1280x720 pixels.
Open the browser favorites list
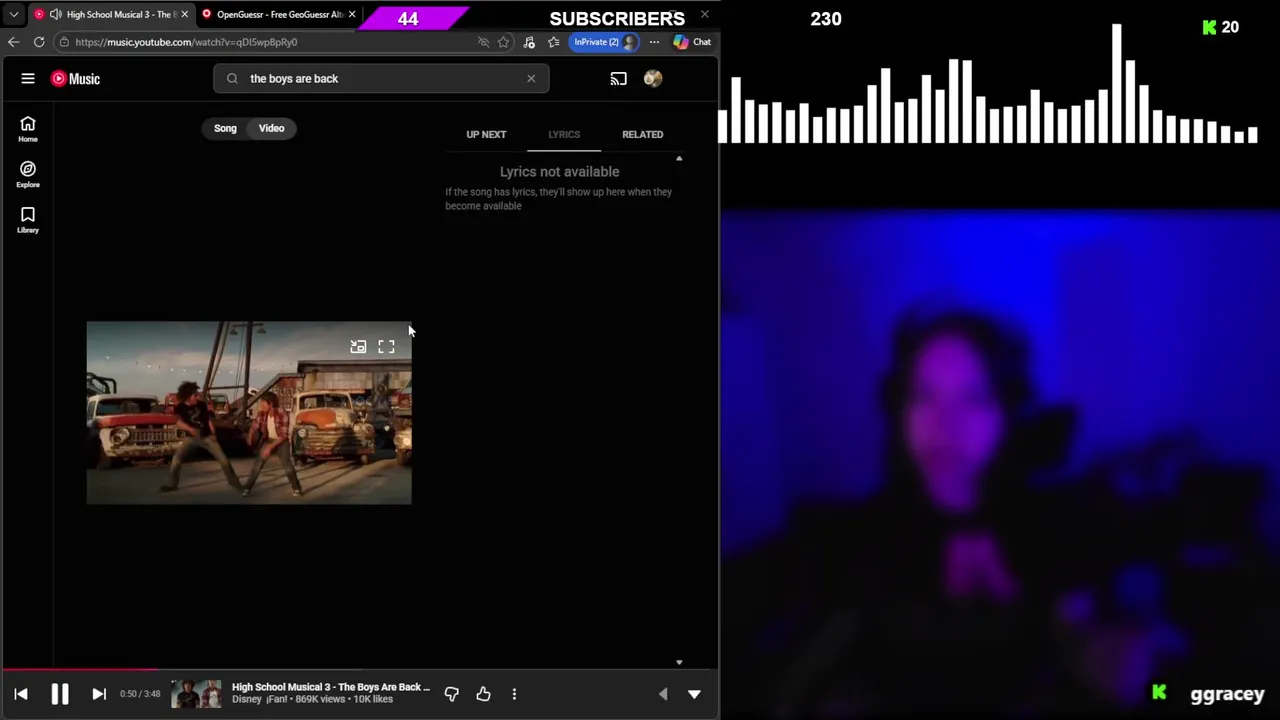(554, 42)
